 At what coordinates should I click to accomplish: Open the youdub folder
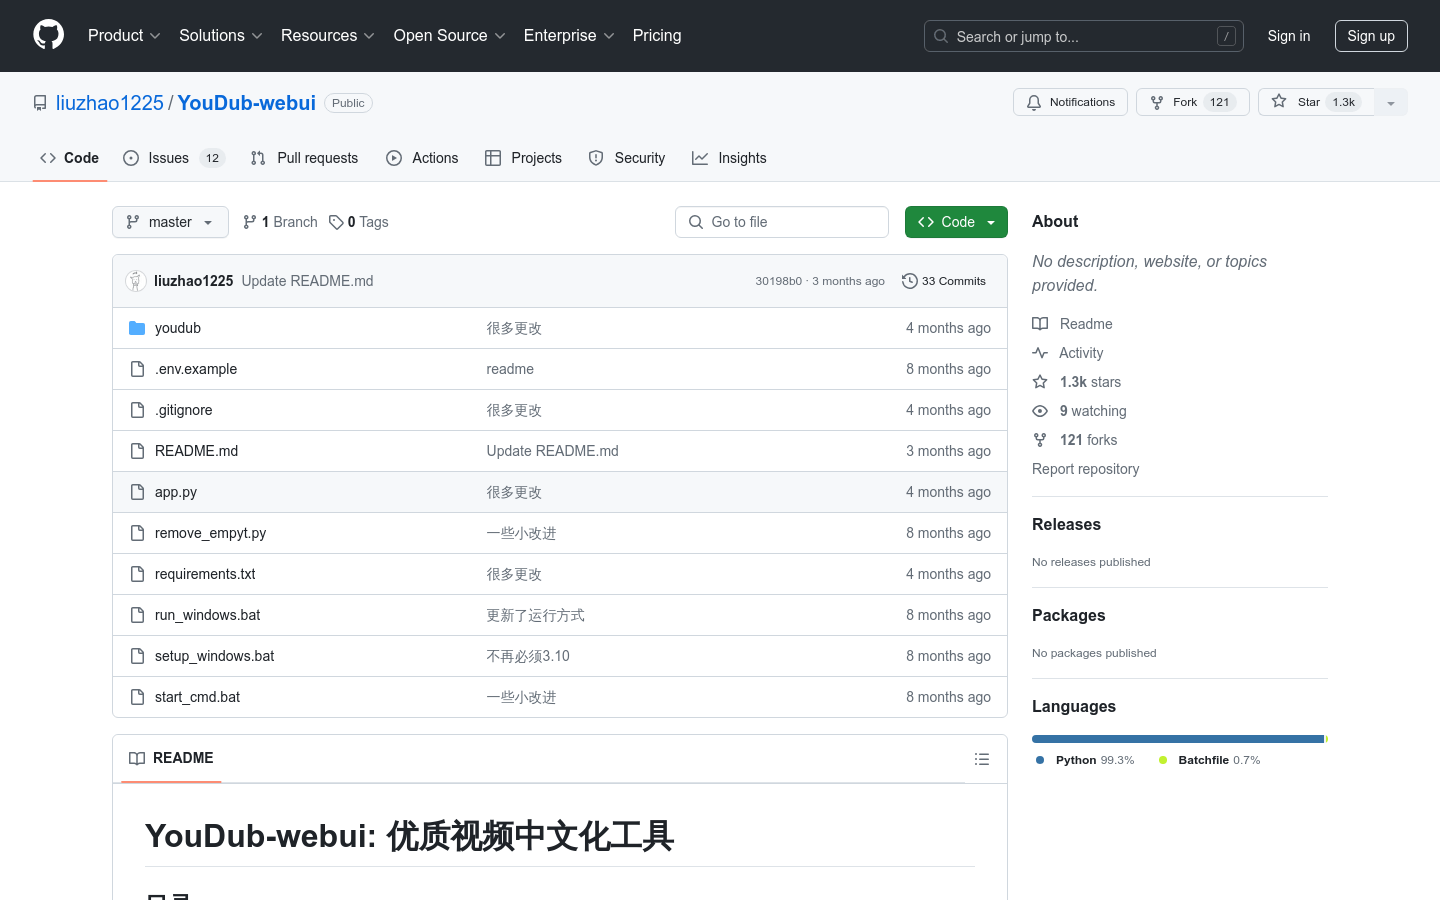click(x=178, y=328)
